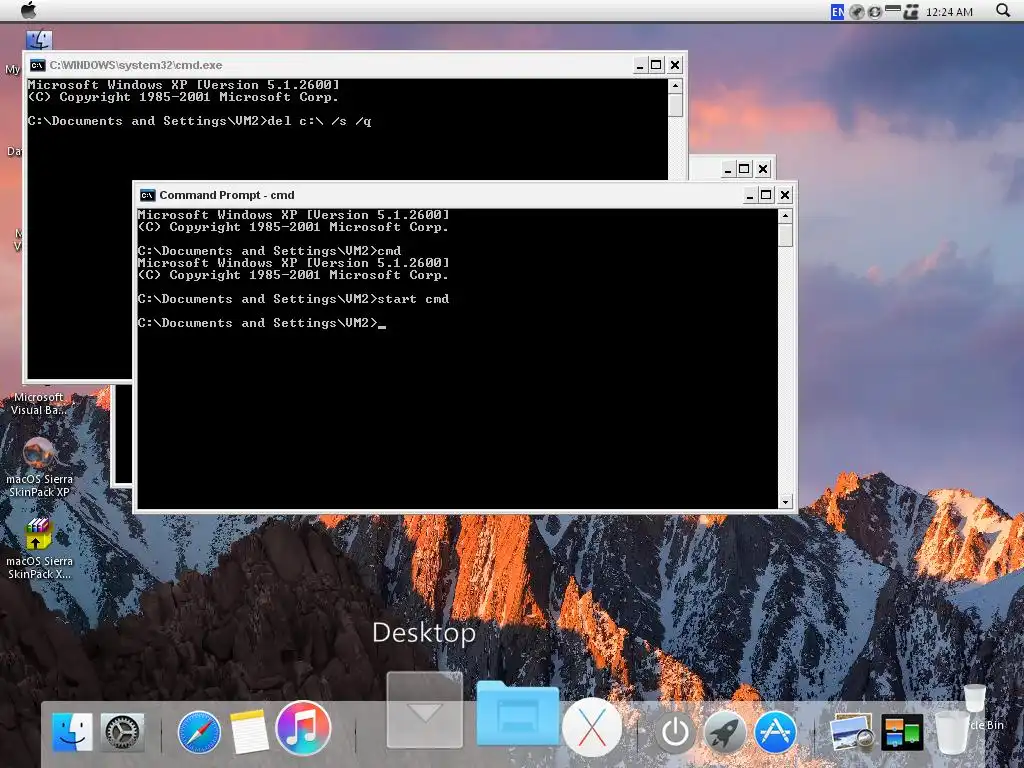Close the hidden middle window behind Command Prompt
1024x768 pixels.
coord(763,169)
